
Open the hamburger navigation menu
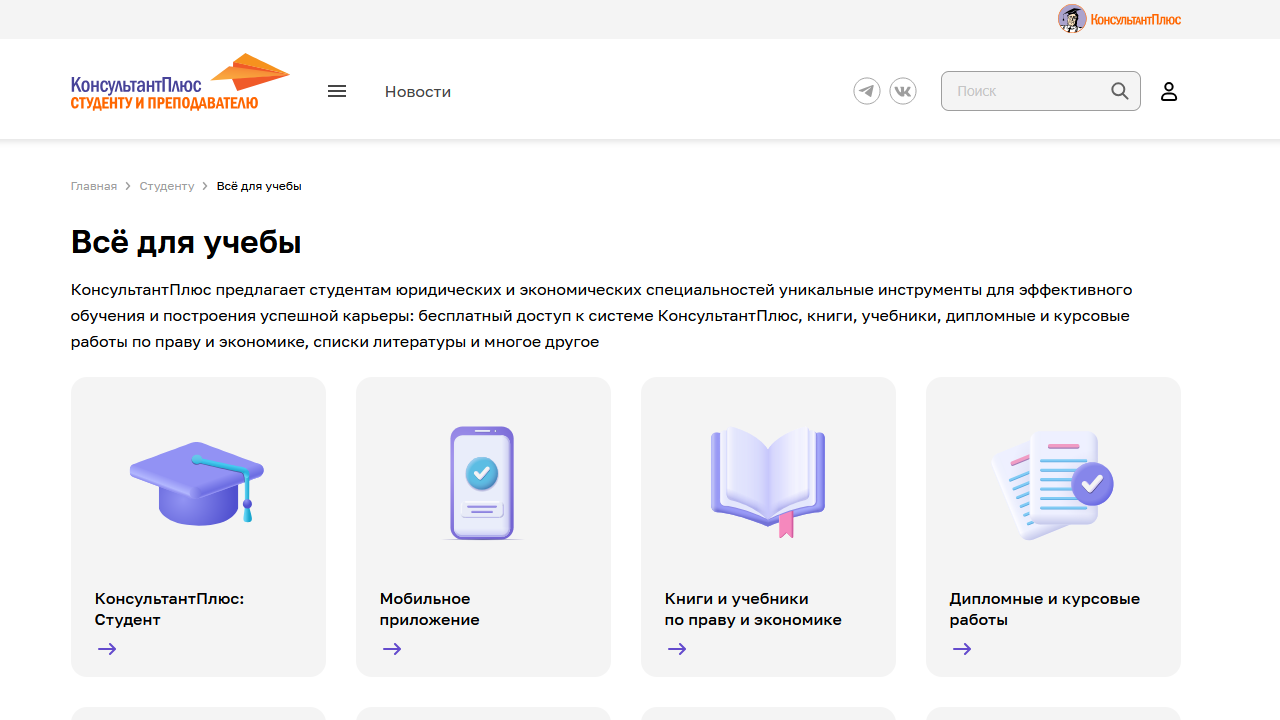point(336,91)
